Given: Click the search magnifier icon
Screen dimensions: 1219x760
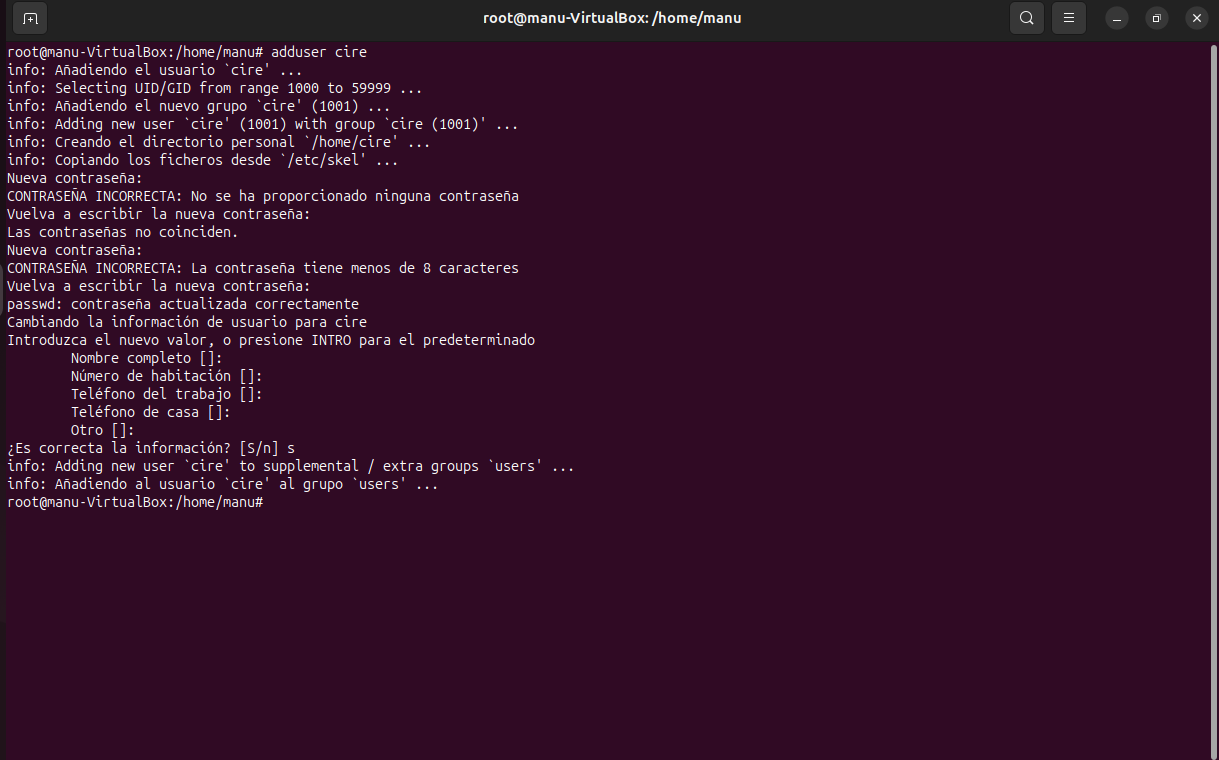Looking at the screenshot, I should click(1026, 18).
